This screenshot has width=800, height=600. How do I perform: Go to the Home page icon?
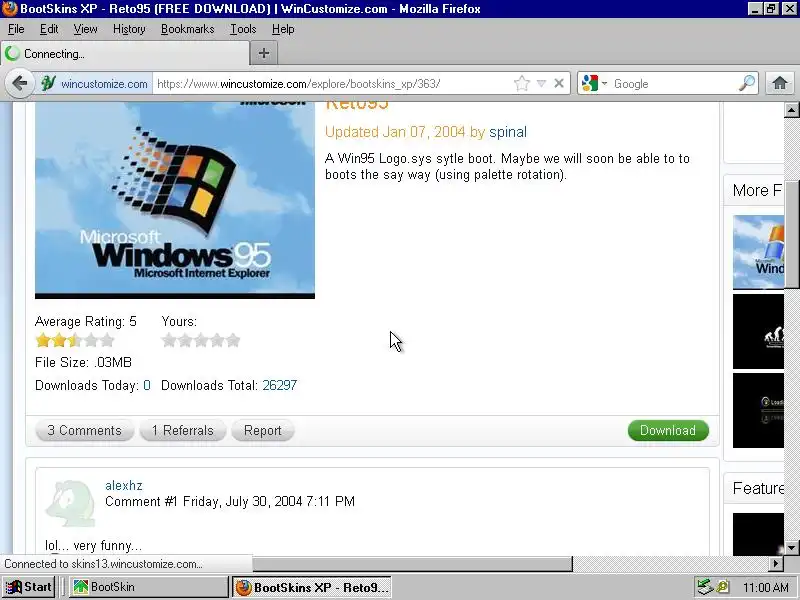click(779, 83)
